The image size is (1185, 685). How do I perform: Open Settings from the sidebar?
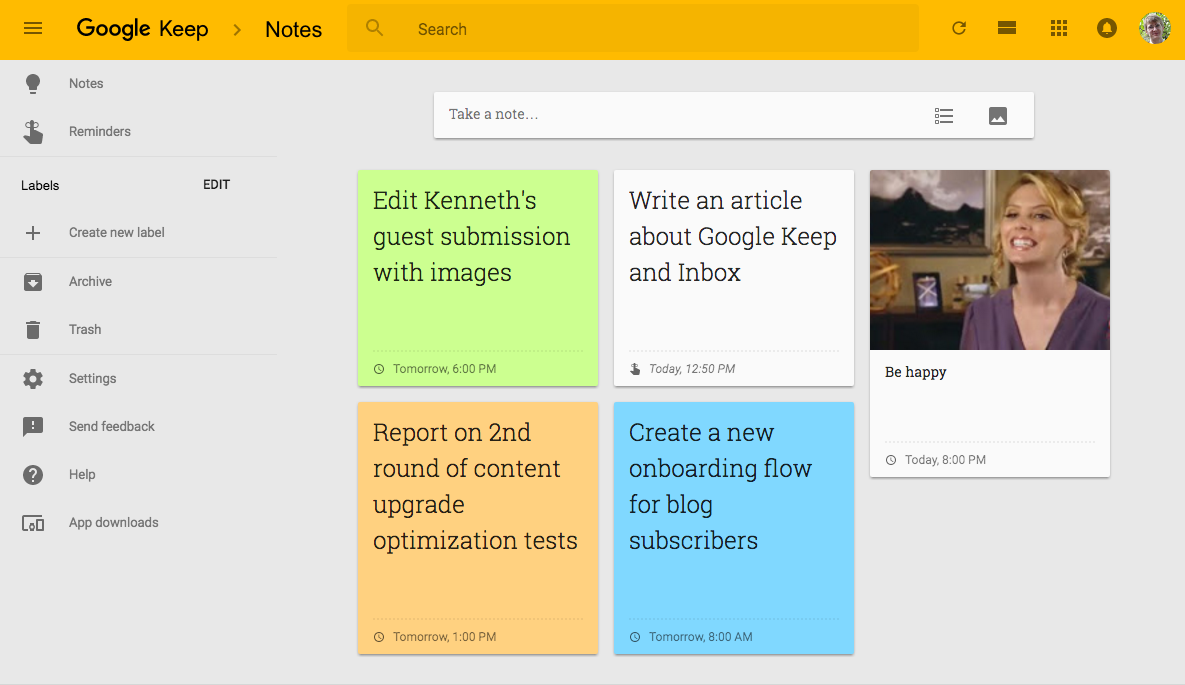coord(92,379)
